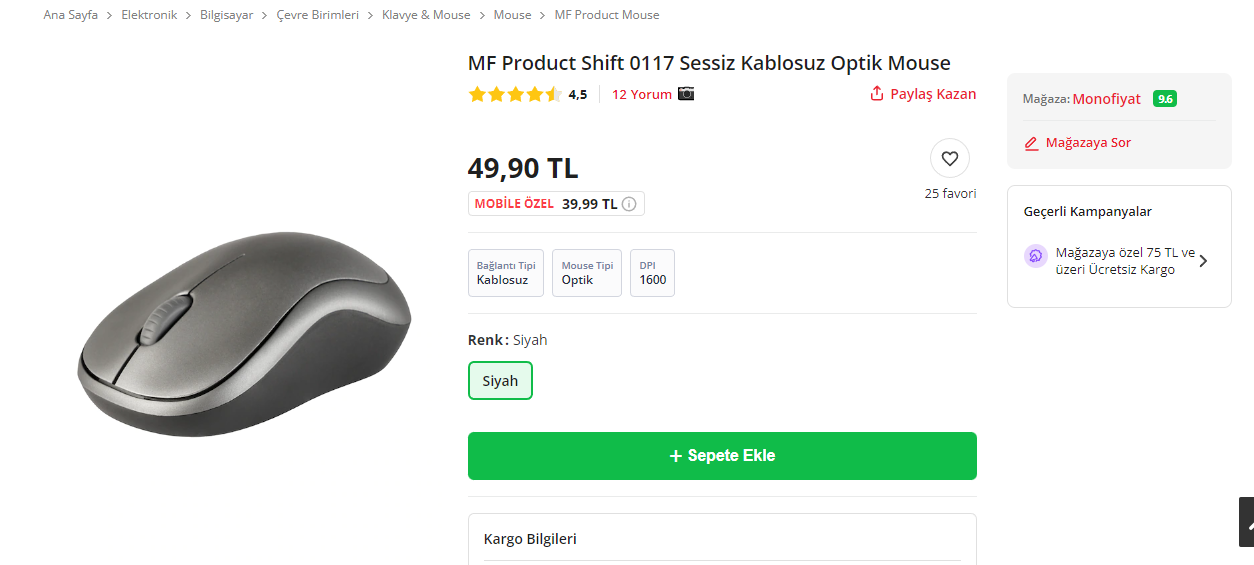Open Klavye & Mouse breadcrumb category
Screen dimensions: 1254x565
[x=426, y=15]
